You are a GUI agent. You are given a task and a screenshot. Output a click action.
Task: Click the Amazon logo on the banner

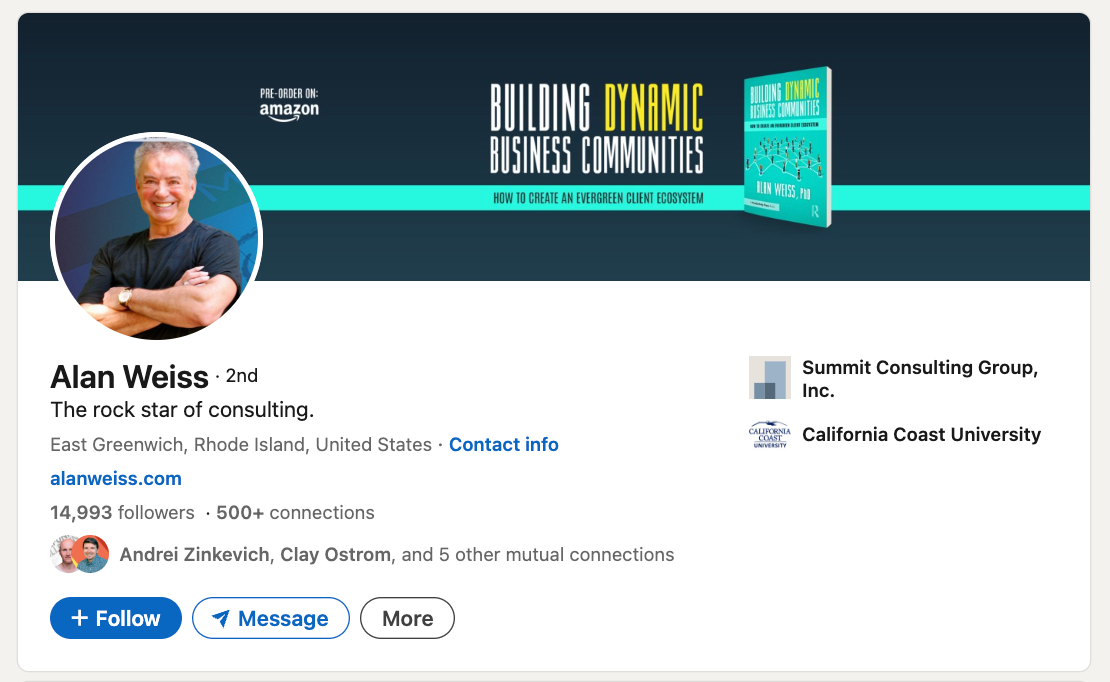[289, 110]
